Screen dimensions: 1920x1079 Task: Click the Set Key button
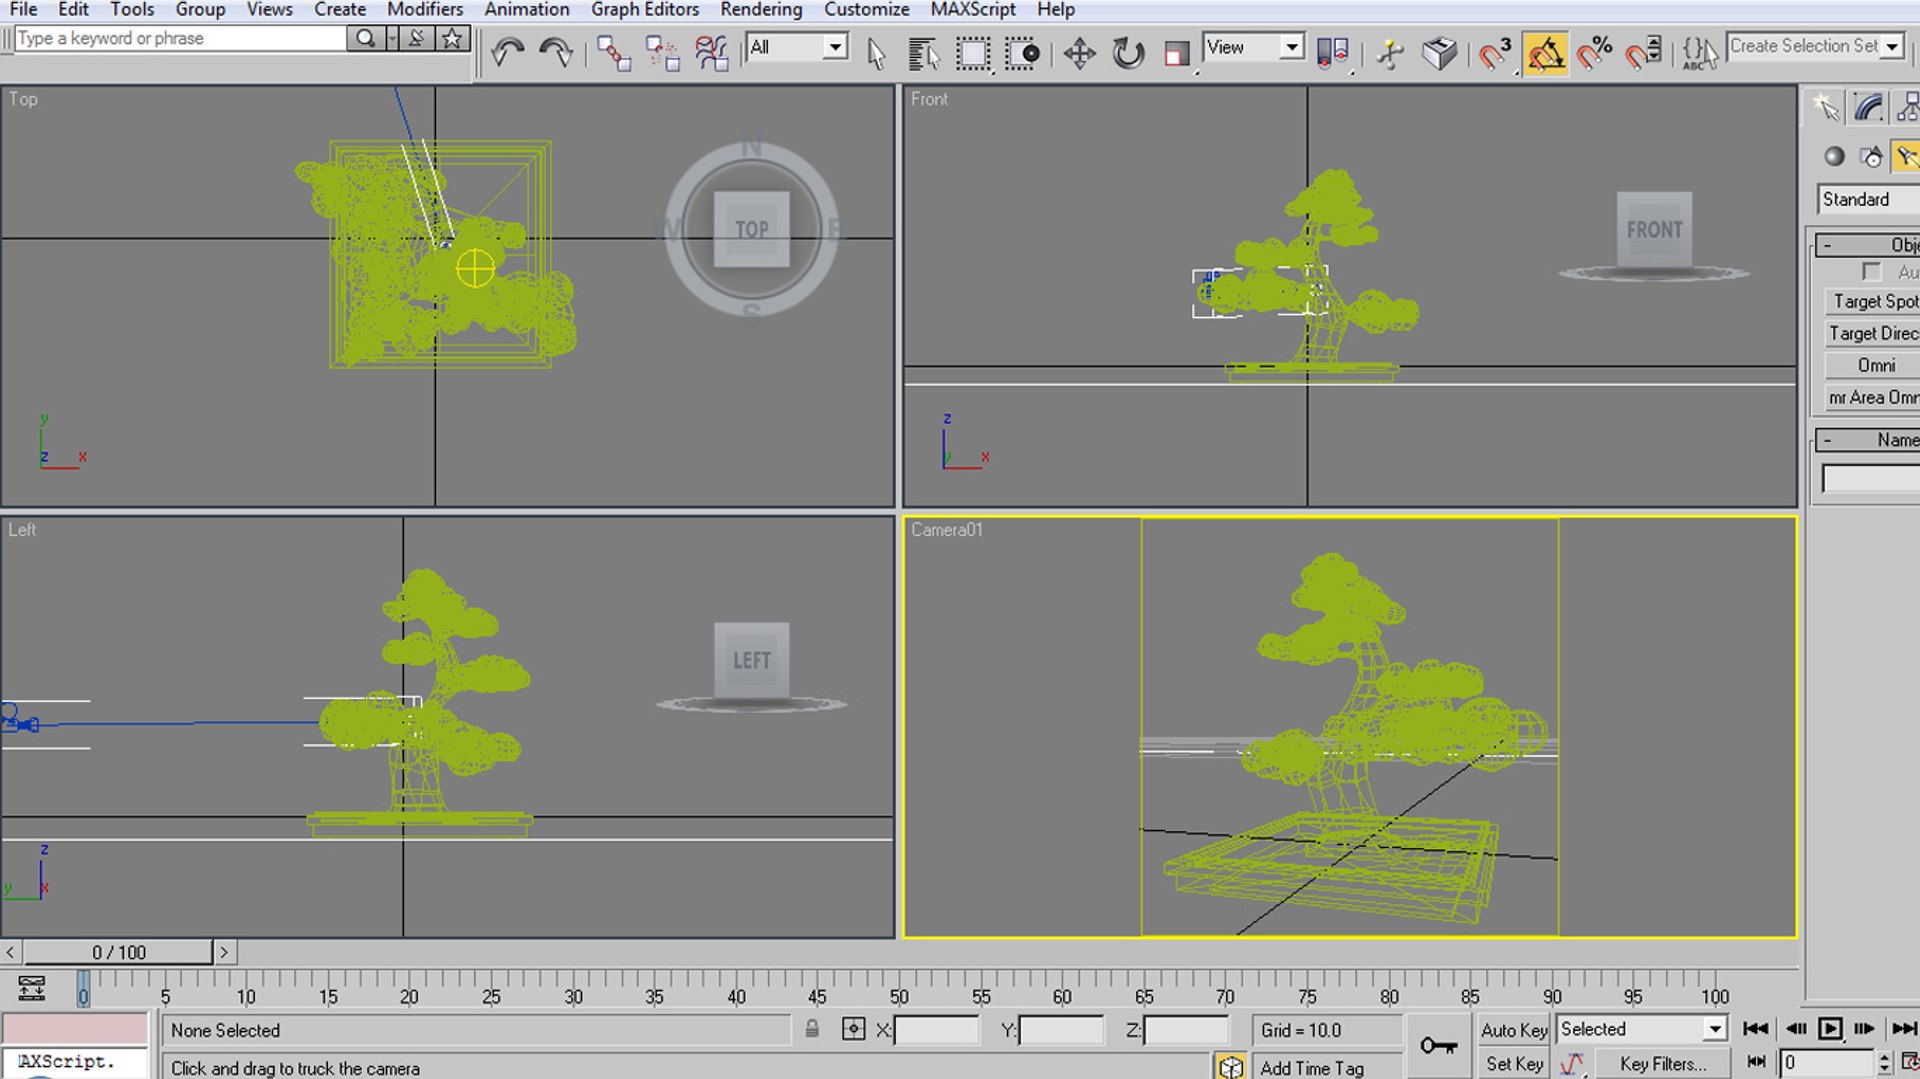tap(1514, 1064)
